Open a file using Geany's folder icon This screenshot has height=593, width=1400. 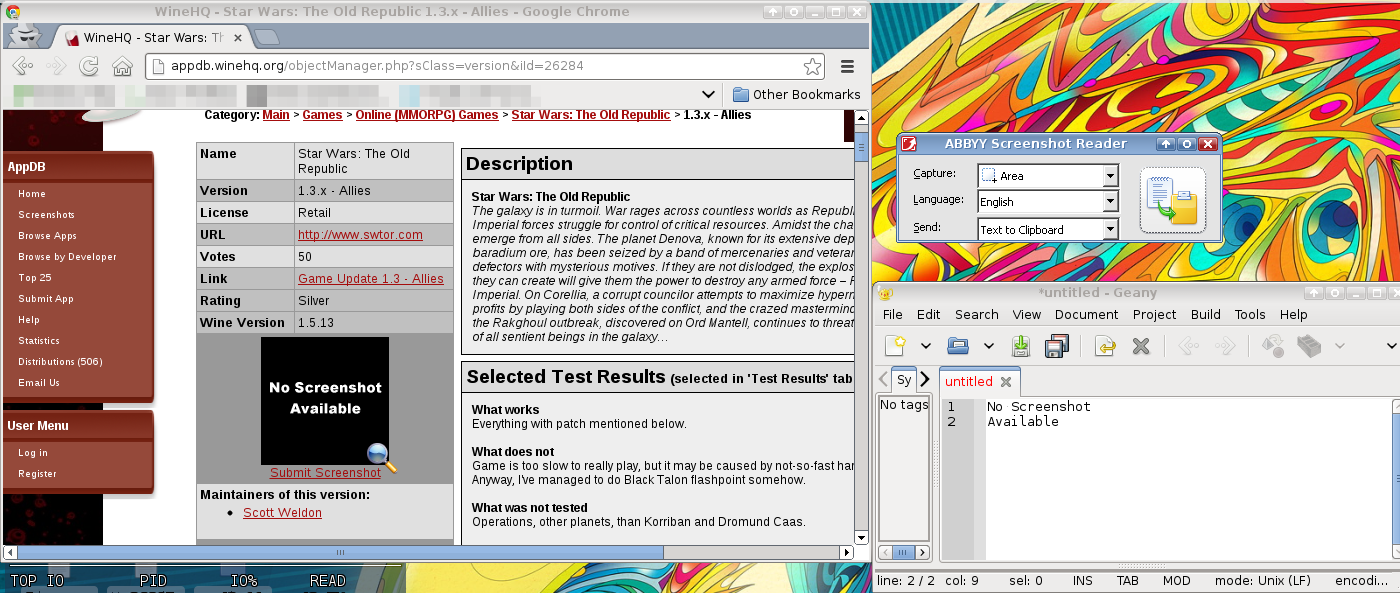(x=958, y=346)
